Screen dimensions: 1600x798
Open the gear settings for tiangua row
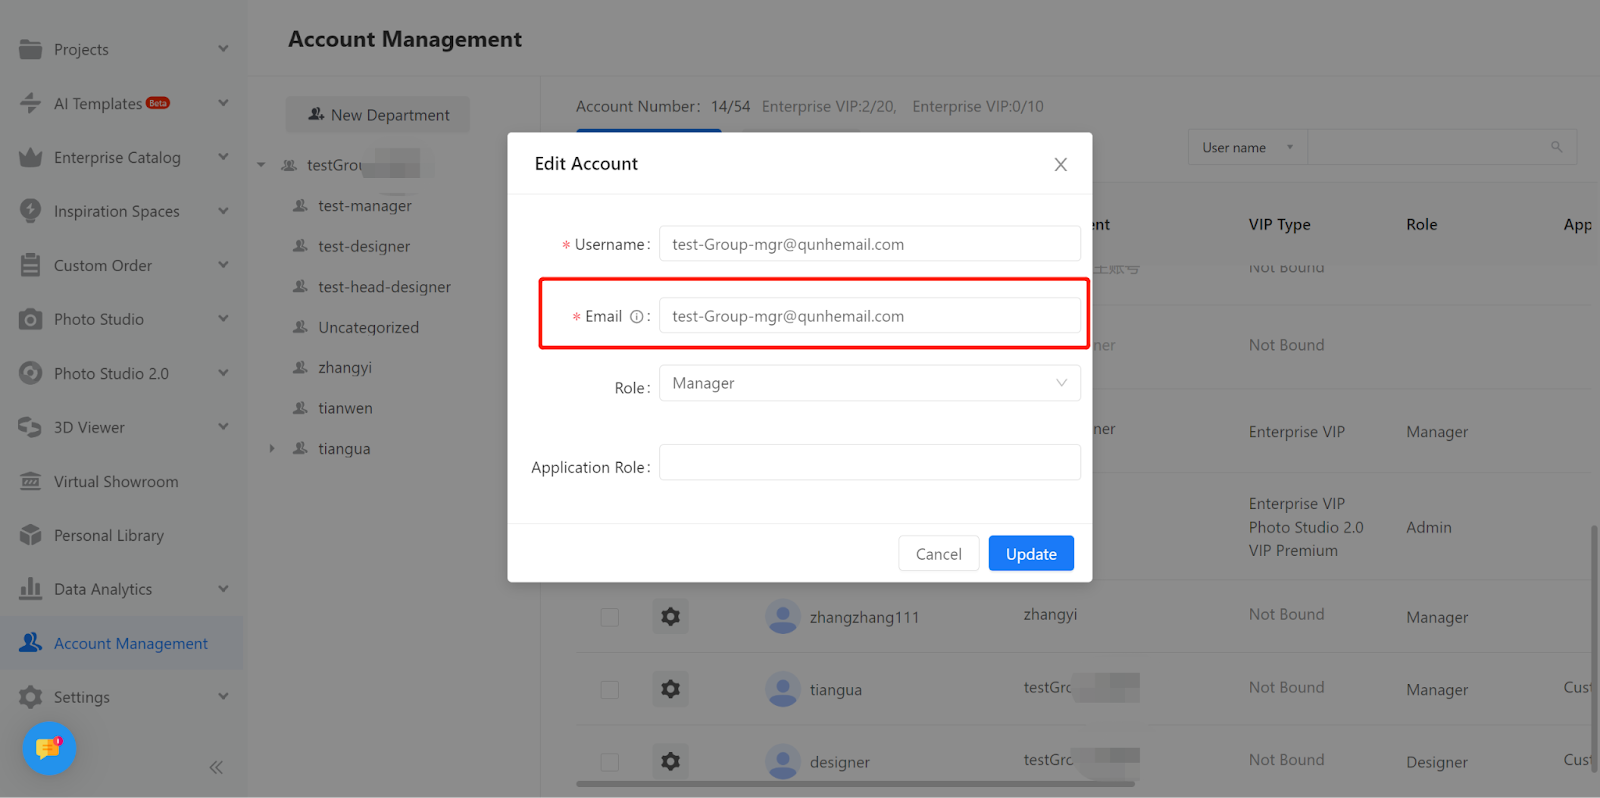(670, 689)
